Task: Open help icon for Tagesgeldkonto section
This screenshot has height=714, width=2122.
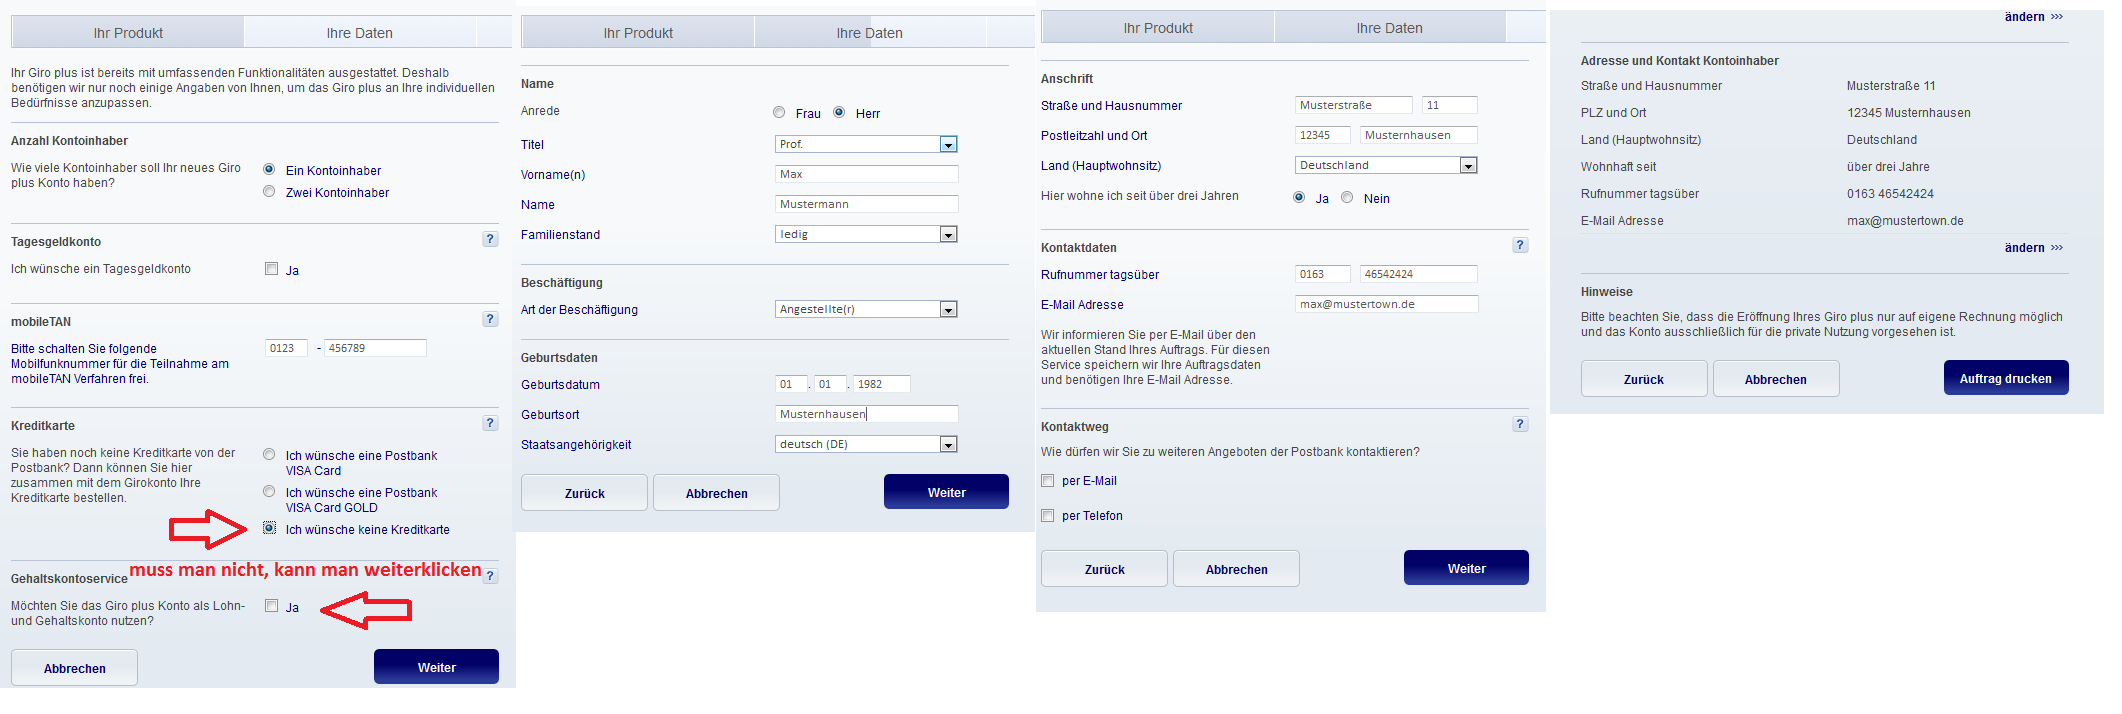Action: point(490,239)
